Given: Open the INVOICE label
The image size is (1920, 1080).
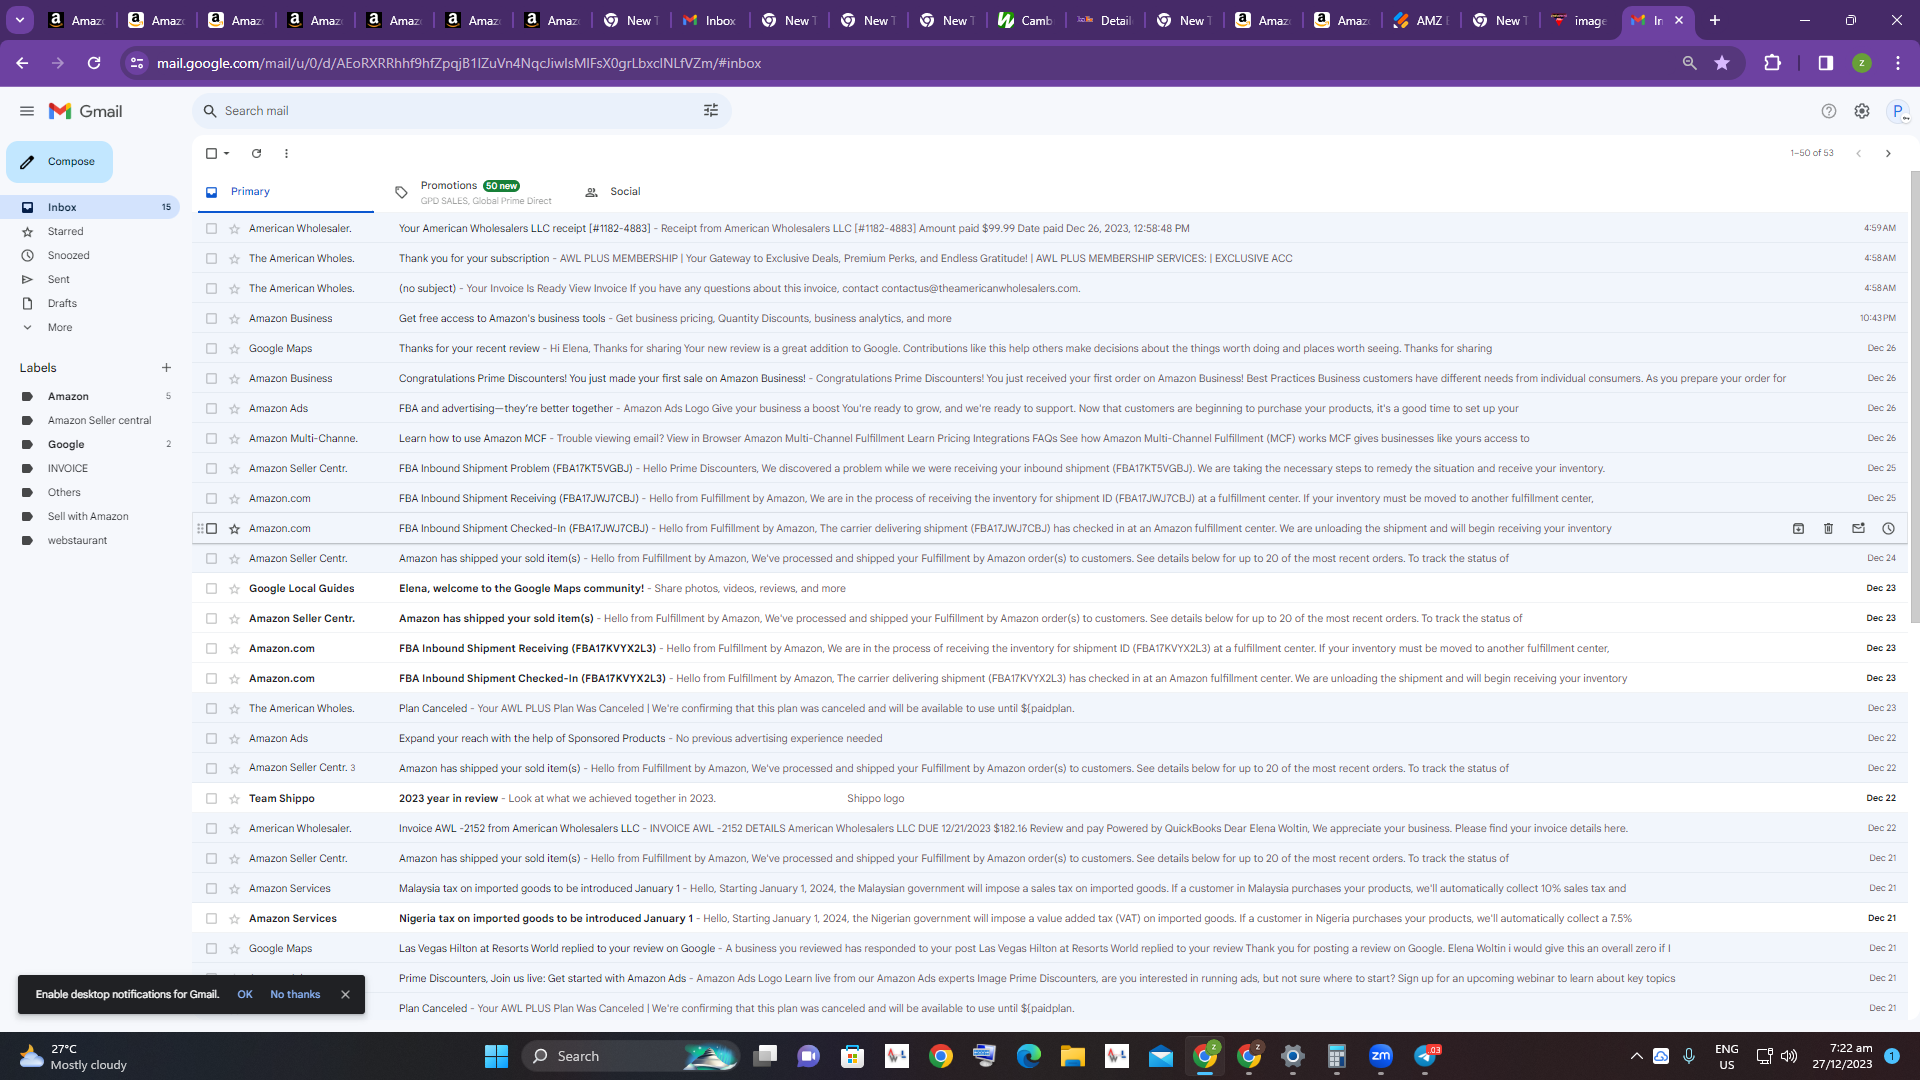Looking at the screenshot, I should (68, 468).
